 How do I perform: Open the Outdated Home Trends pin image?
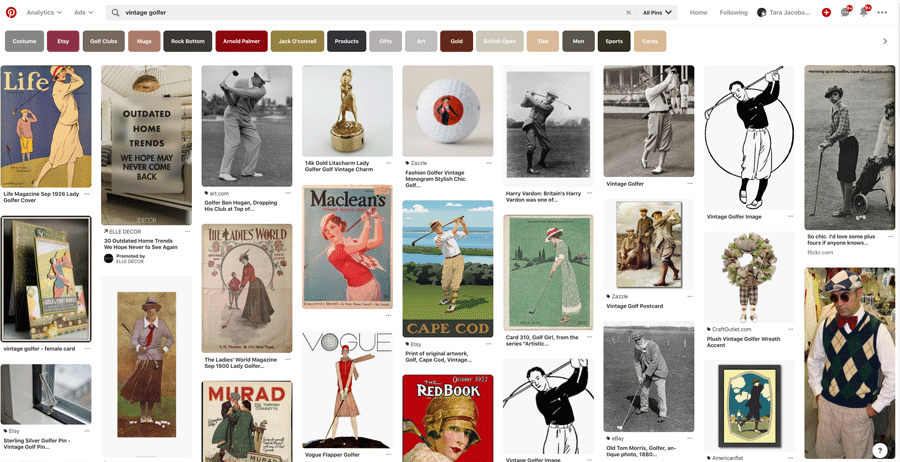146,145
